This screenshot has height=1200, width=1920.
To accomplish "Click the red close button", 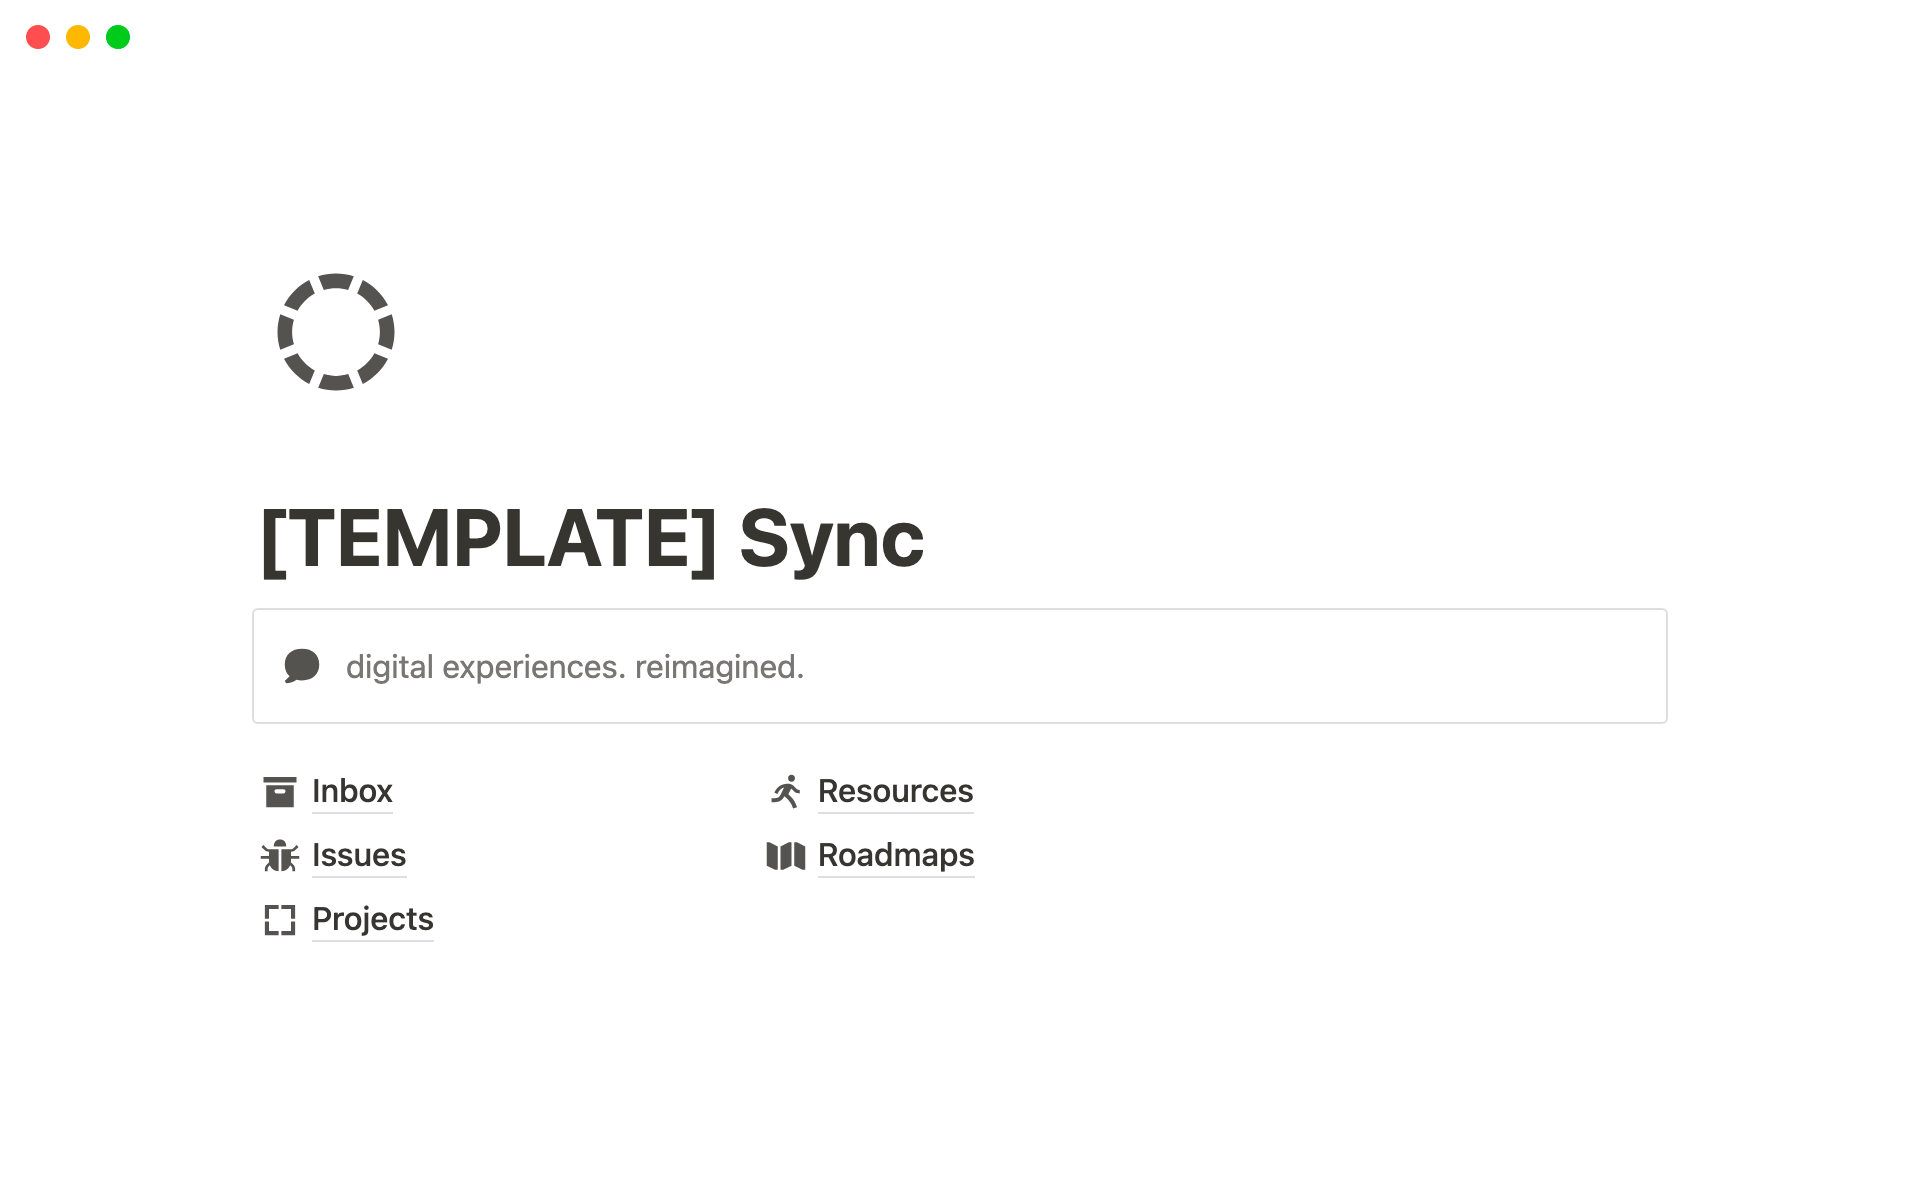I will click(x=38, y=37).
